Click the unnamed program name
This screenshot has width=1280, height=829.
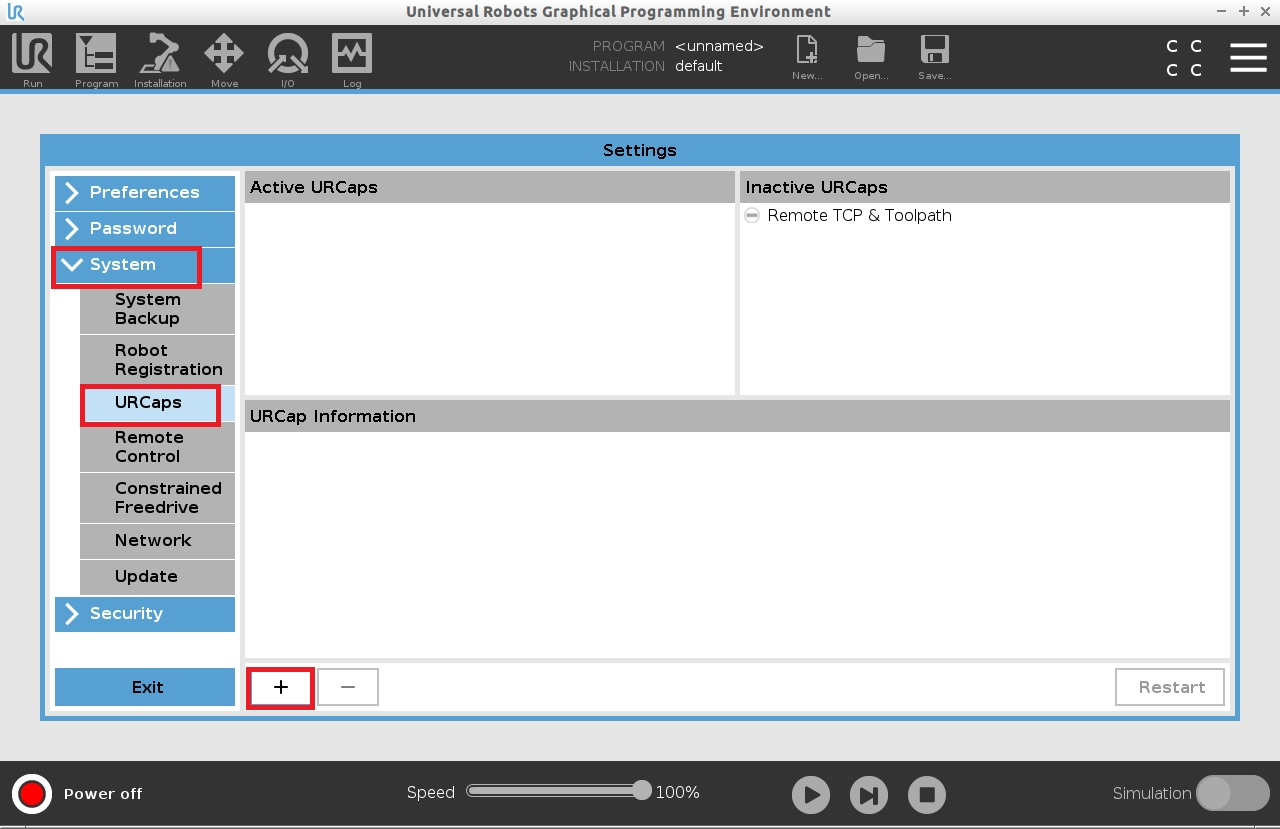click(719, 47)
